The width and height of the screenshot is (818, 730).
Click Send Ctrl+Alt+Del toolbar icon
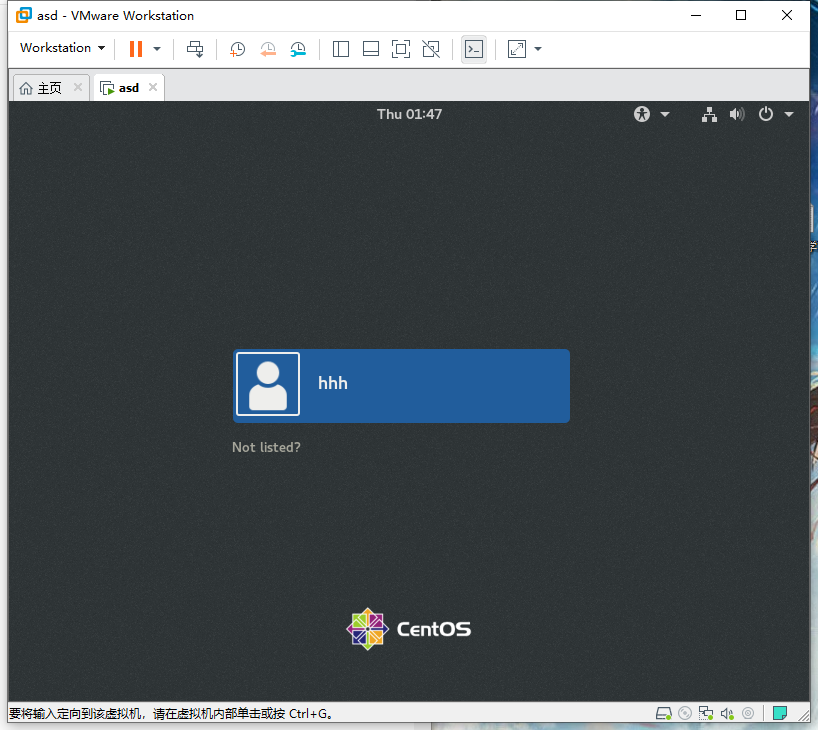[x=195, y=49]
